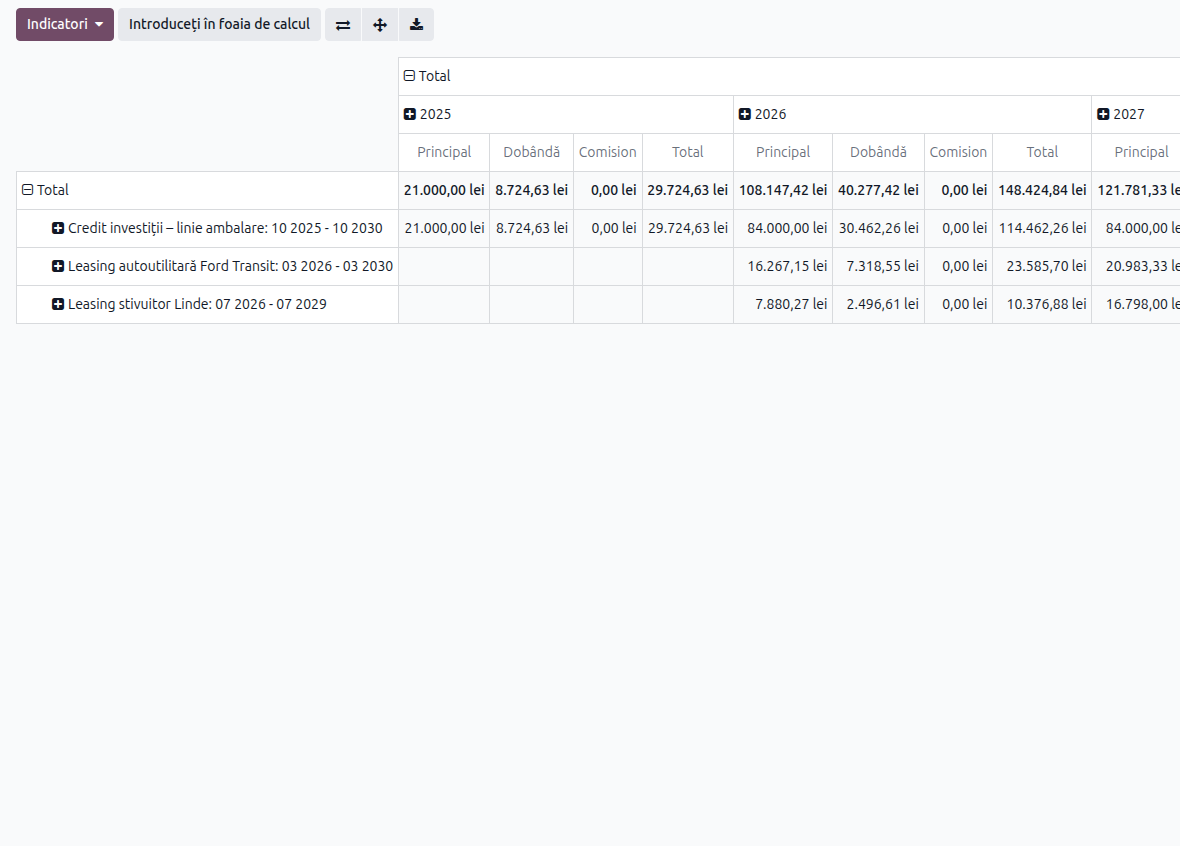The width and height of the screenshot is (1180, 846).
Task: Select the 40.277,42 lei cell
Action: point(878,190)
